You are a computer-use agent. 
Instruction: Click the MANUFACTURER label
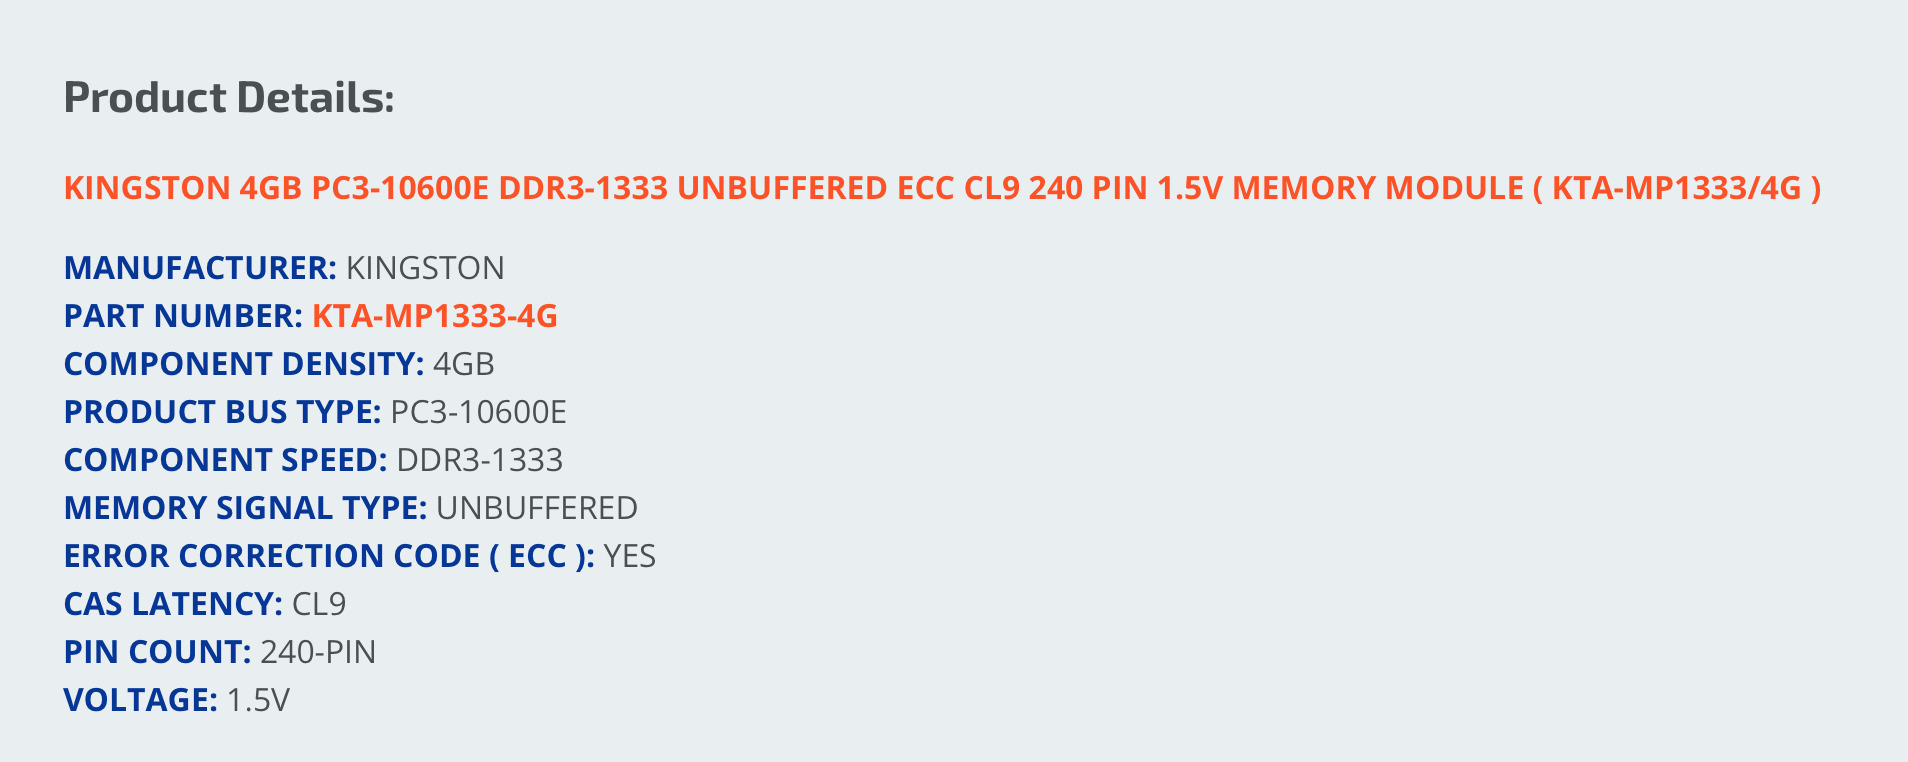click(x=200, y=268)
